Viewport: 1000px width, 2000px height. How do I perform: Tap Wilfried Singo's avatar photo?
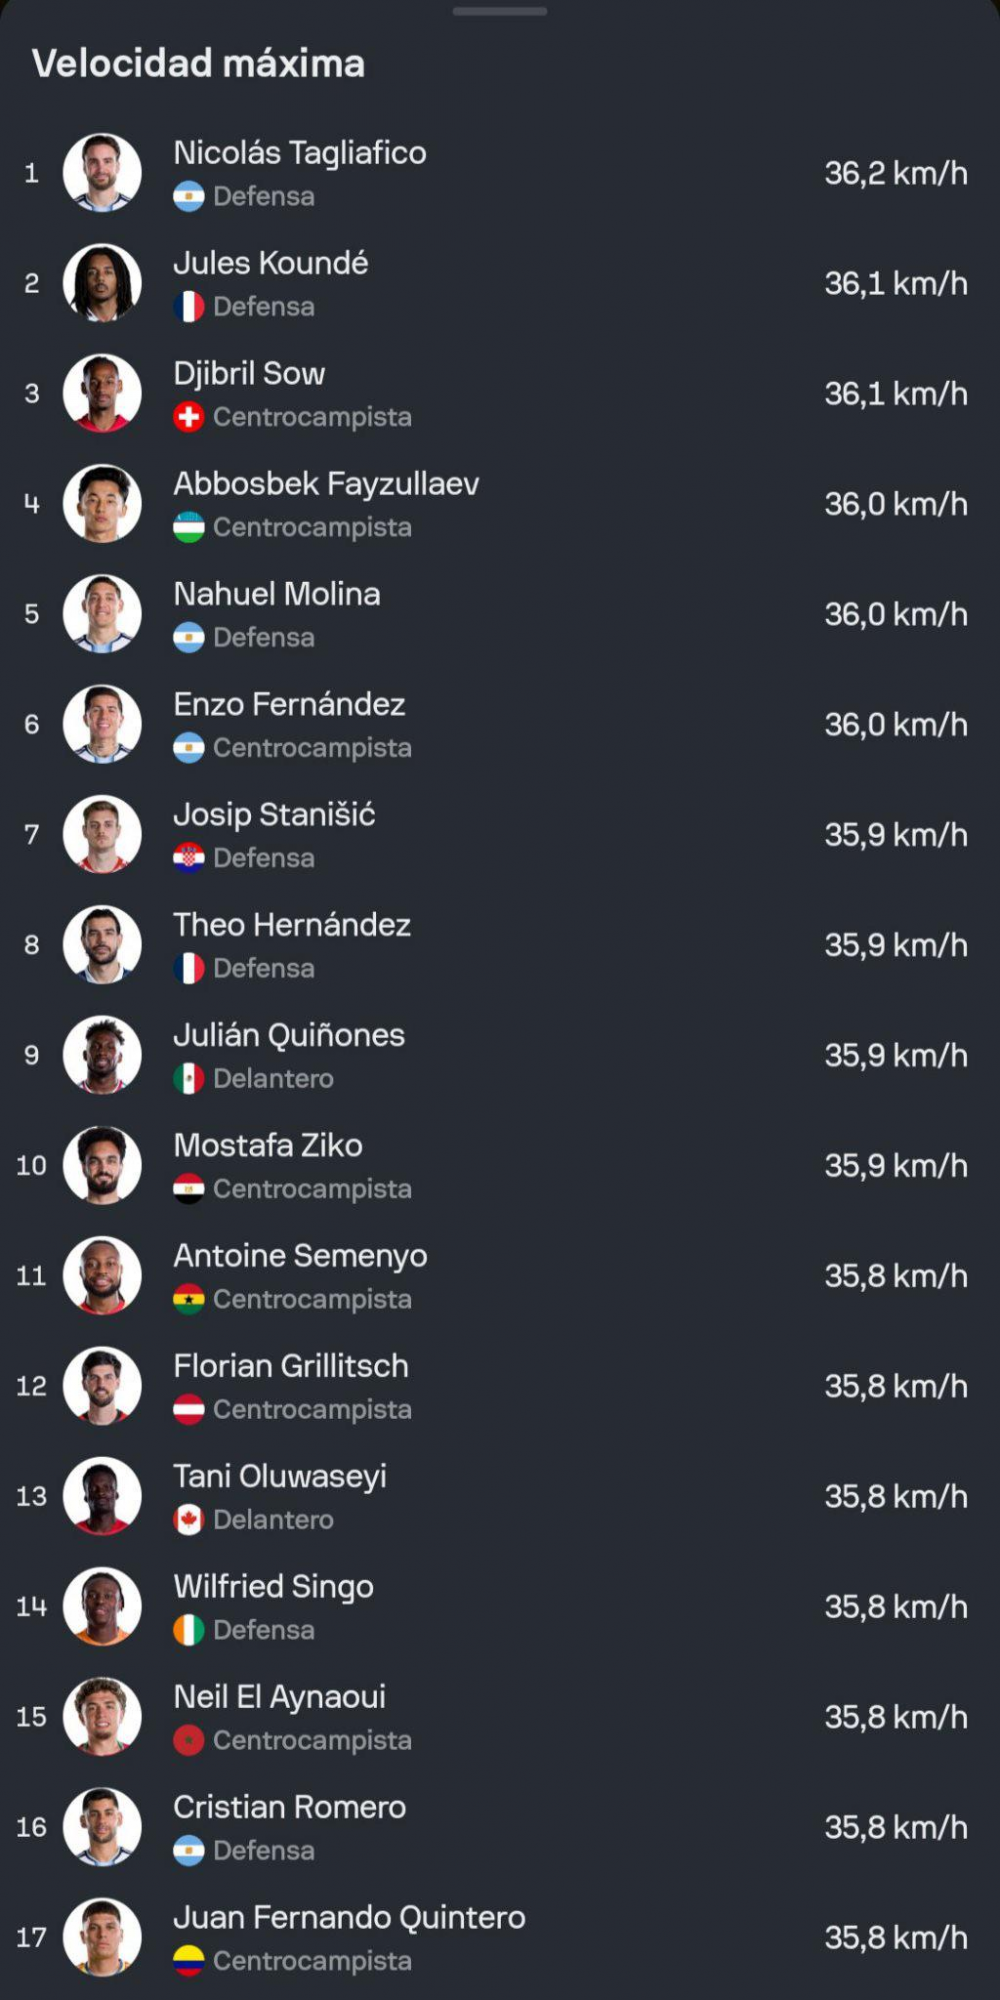102,1606
